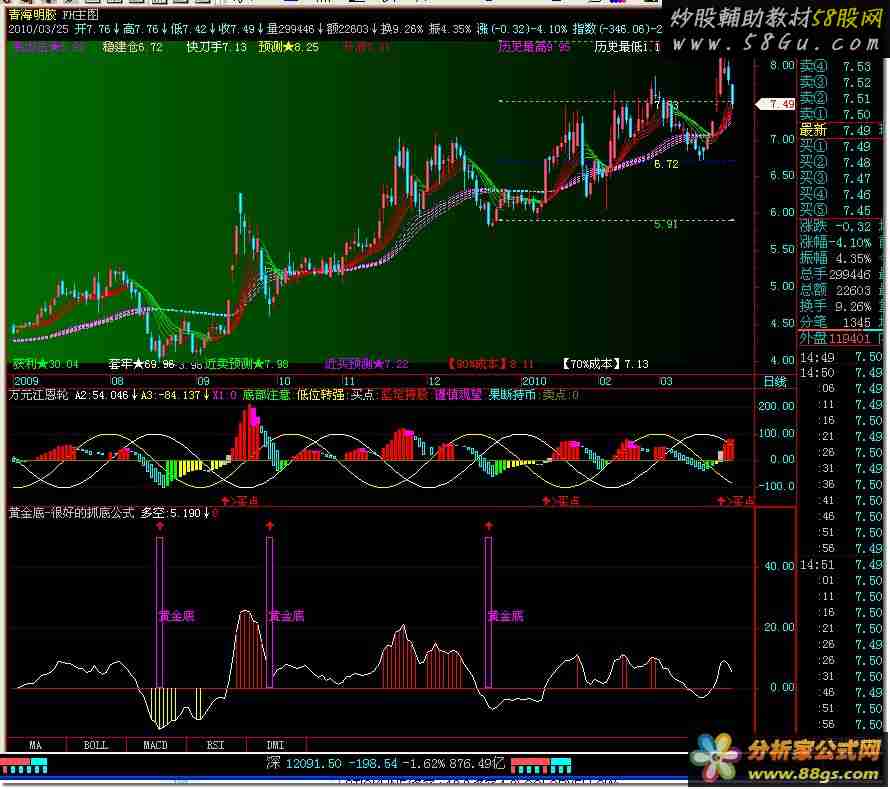Click the 万元江恩轮 indicator title
Viewport: 890px width, 789px height.
38,395
